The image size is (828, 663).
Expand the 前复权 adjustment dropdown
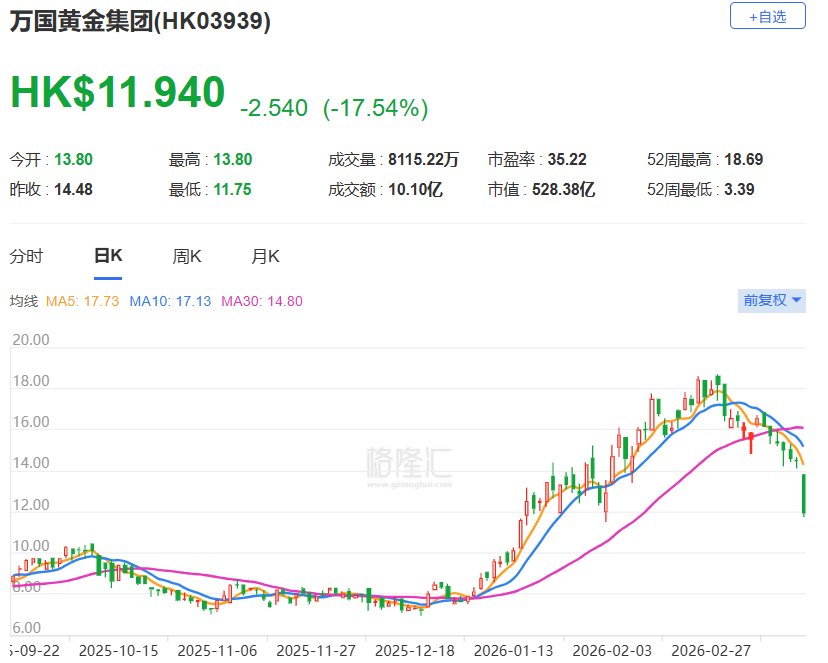click(770, 300)
